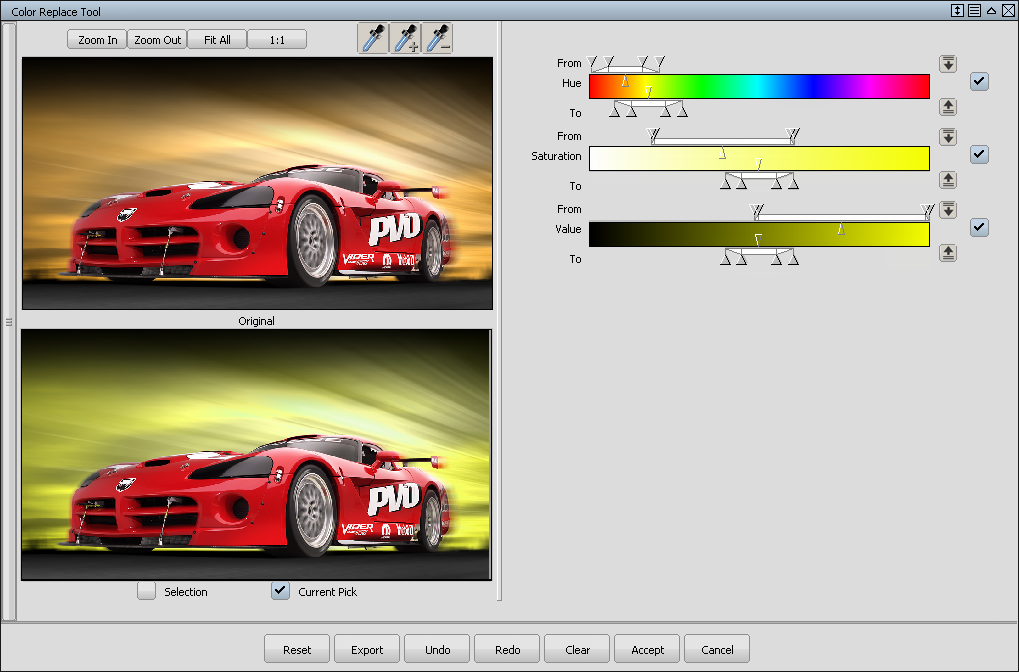1019x672 pixels.
Task: Click the Value gradient bar
Action: point(759,234)
